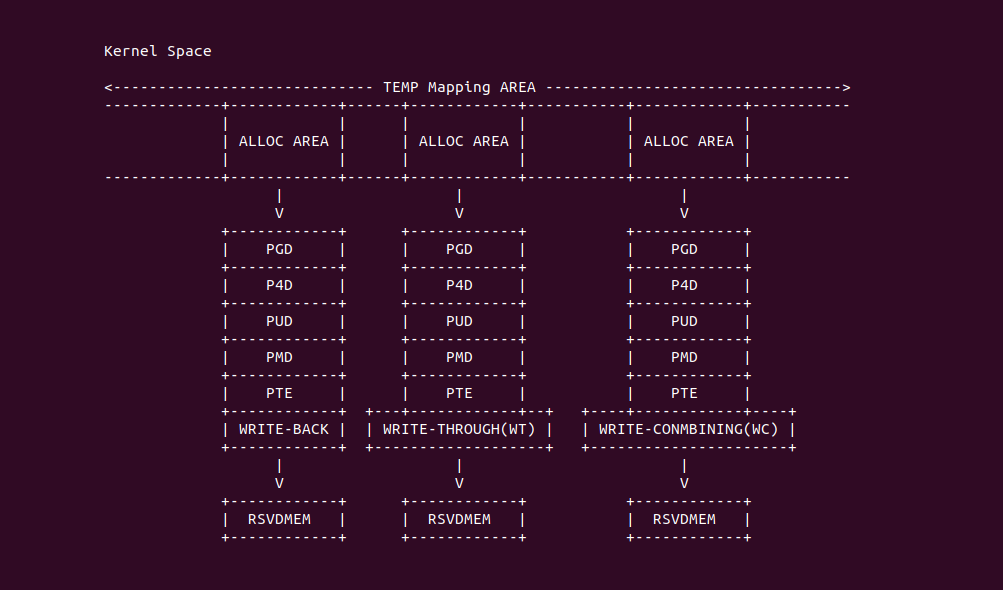Click P4D in the middle column
This screenshot has height=590, width=1003.
[x=459, y=285]
